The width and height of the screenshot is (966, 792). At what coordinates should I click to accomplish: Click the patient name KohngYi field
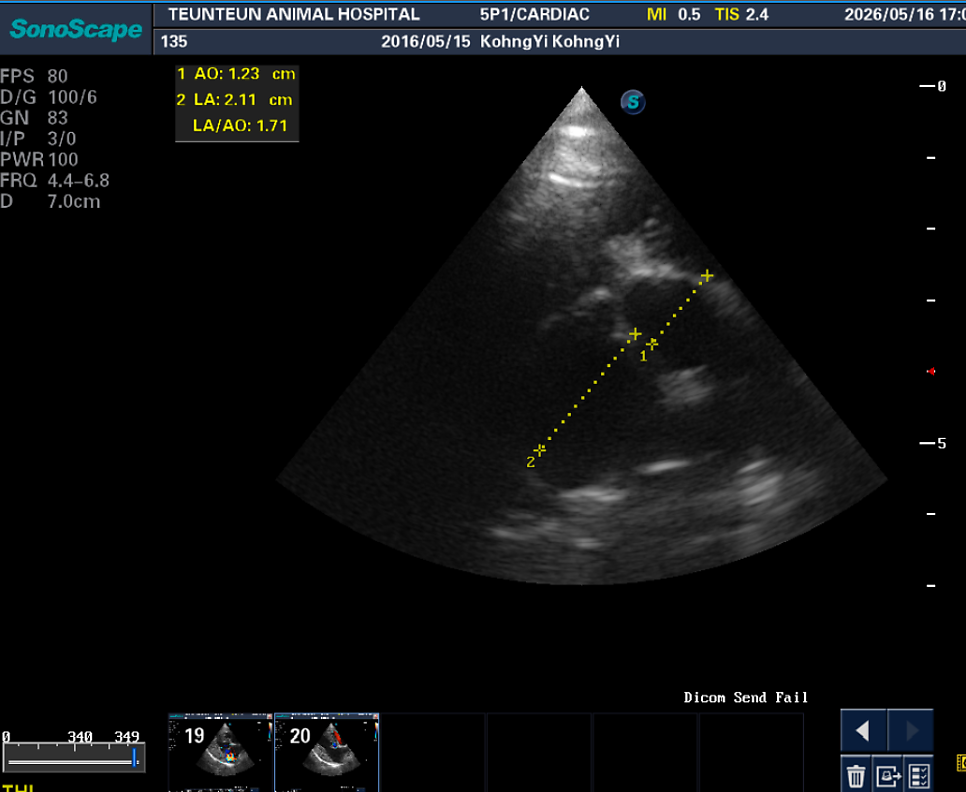[550, 42]
